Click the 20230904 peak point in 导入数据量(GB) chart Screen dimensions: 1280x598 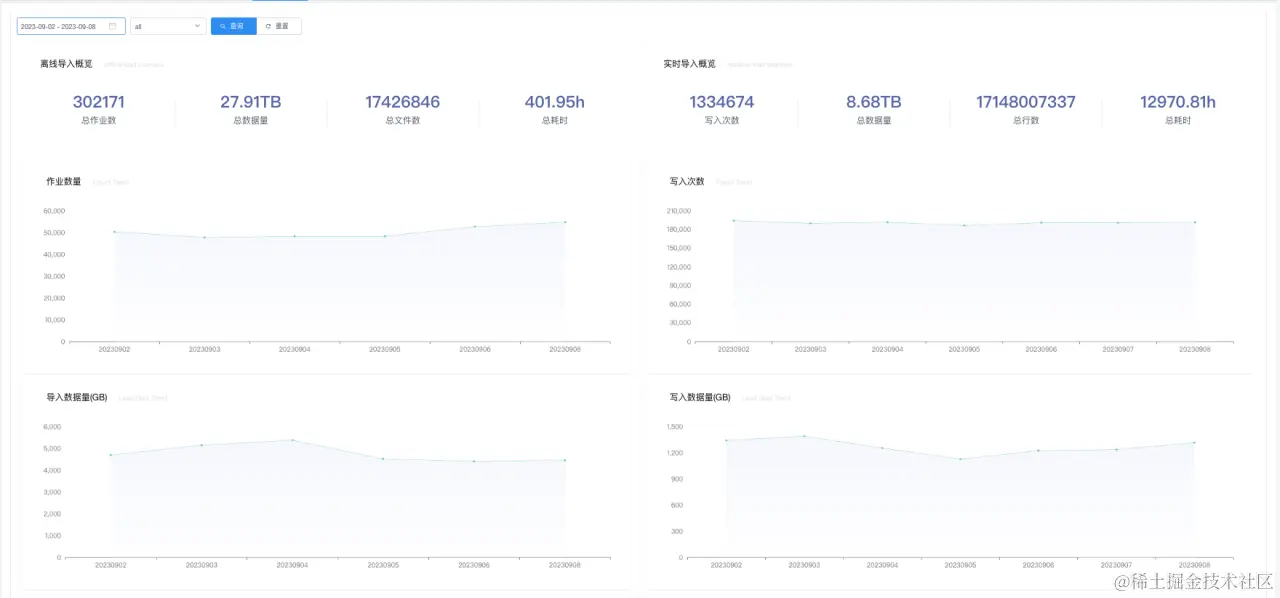(x=293, y=440)
